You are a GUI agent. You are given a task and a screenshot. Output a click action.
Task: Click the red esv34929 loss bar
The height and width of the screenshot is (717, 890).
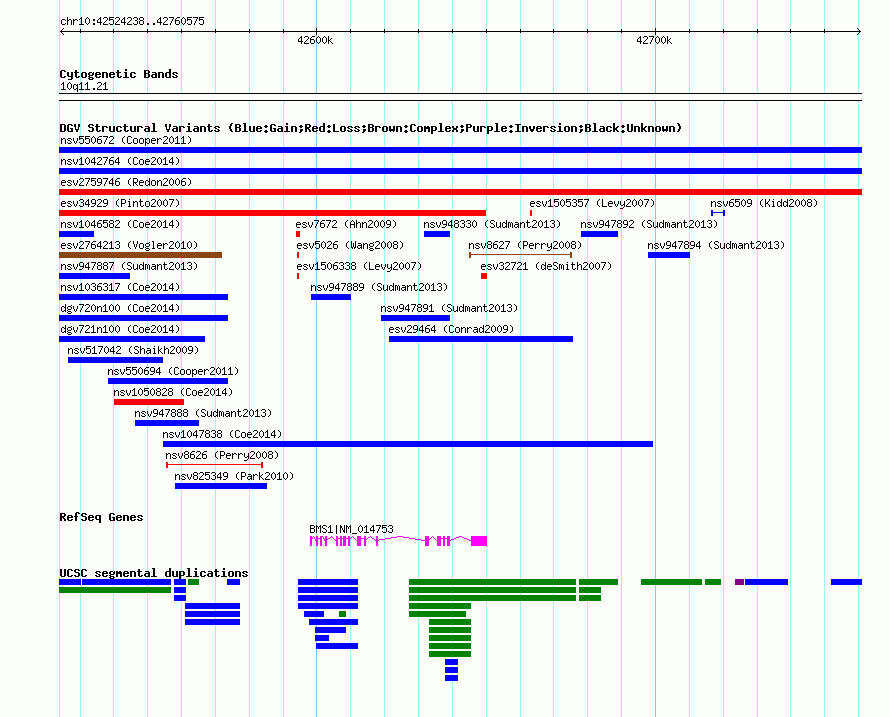[272, 213]
